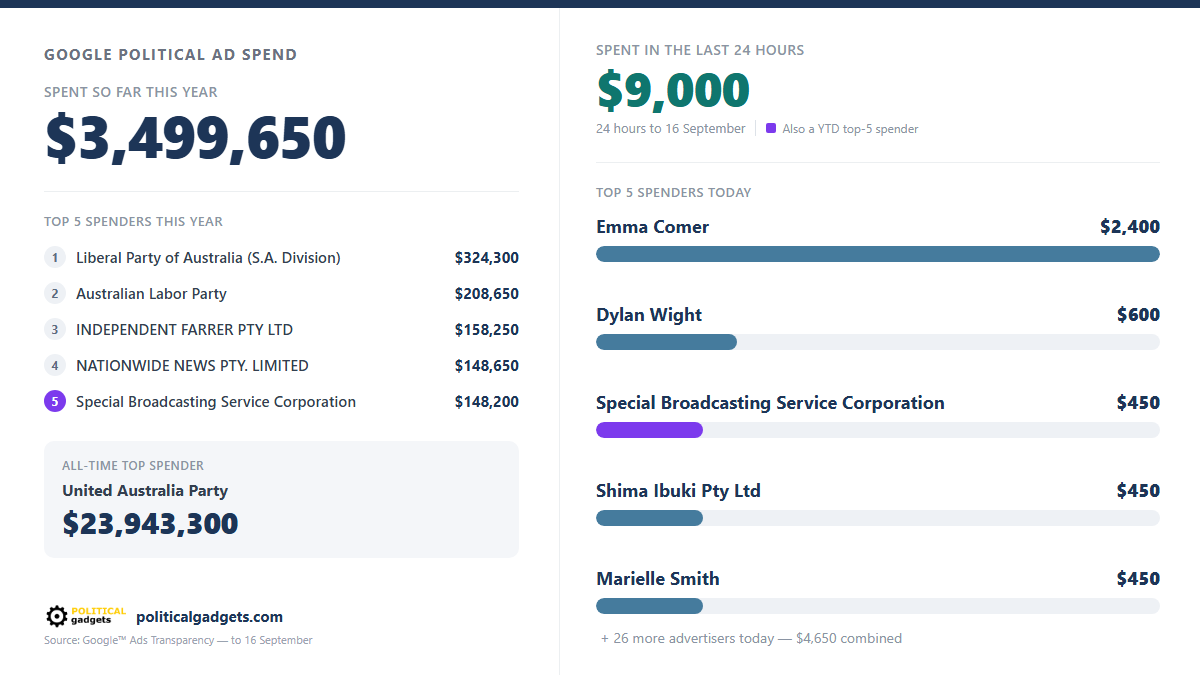Click the $324,300 amount
Screen dimensions: 1200x675
(x=487, y=258)
